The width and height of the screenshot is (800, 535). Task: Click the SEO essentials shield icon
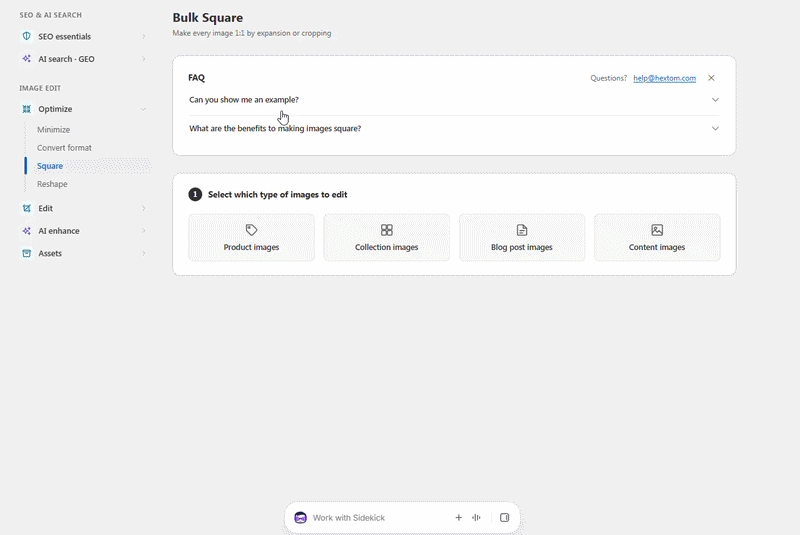(27, 36)
